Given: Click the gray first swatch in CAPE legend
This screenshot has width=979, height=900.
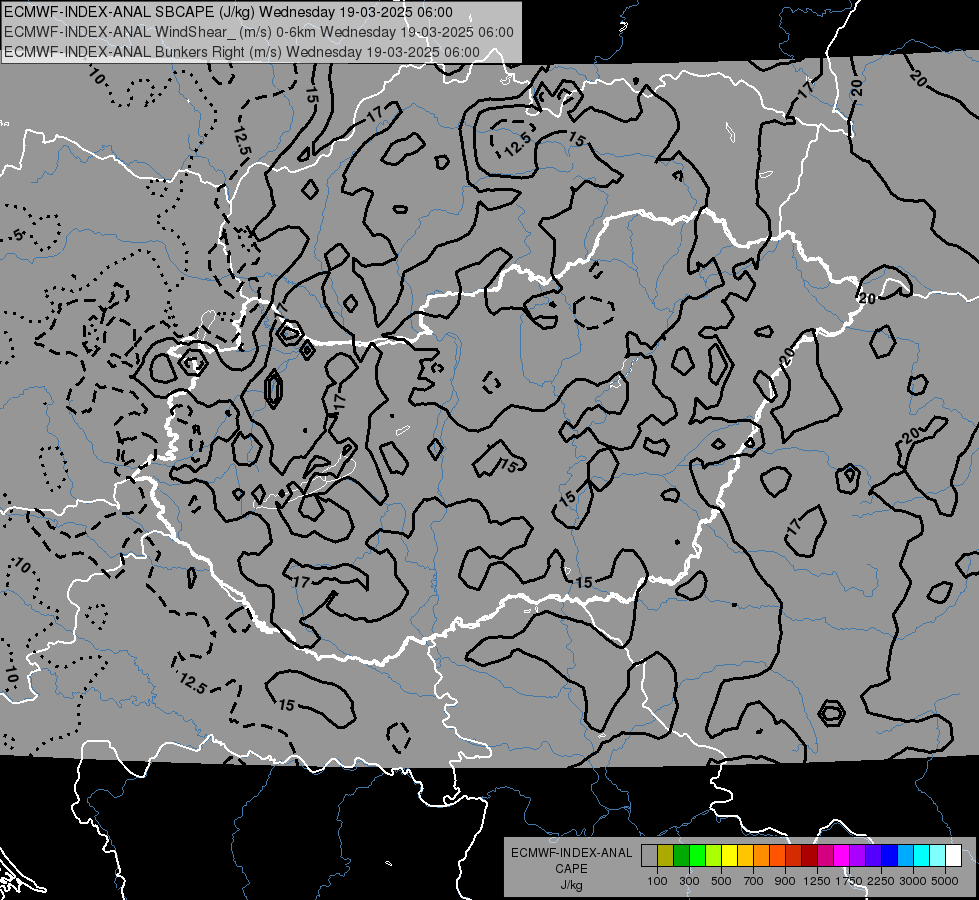Looking at the screenshot, I should [649, 856].
